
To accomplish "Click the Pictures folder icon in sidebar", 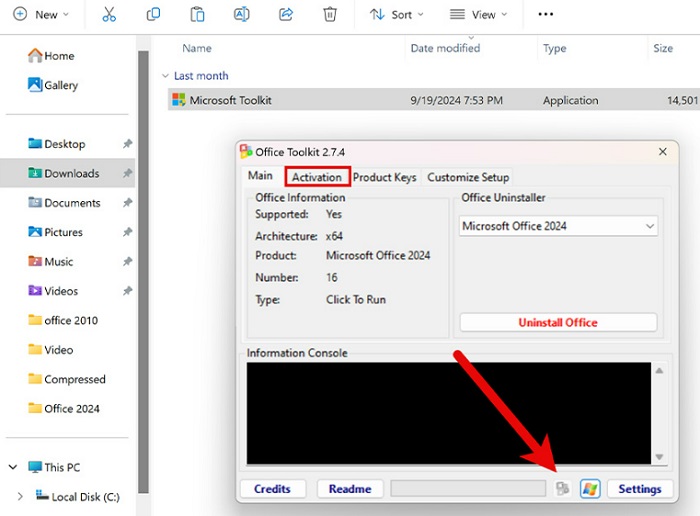I will [35, 232].
